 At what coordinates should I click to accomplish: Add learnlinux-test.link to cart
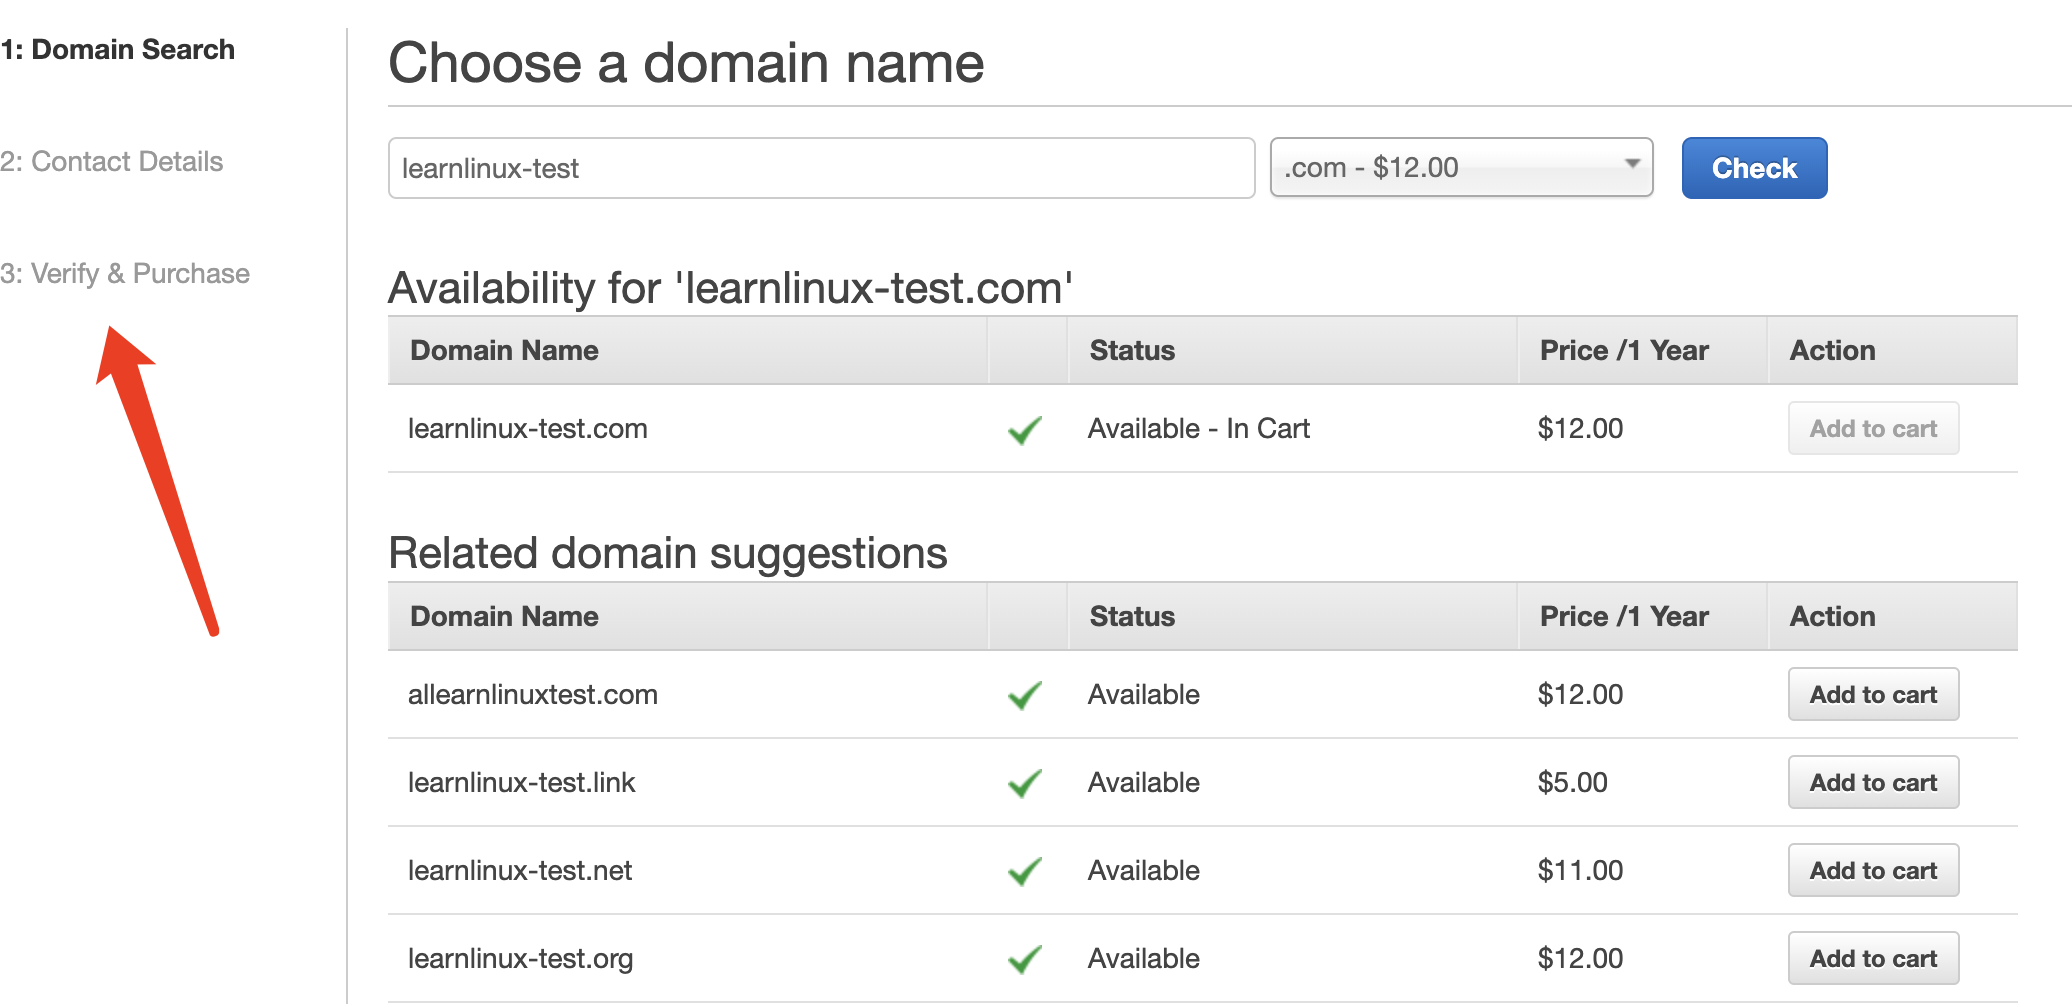1872,783
